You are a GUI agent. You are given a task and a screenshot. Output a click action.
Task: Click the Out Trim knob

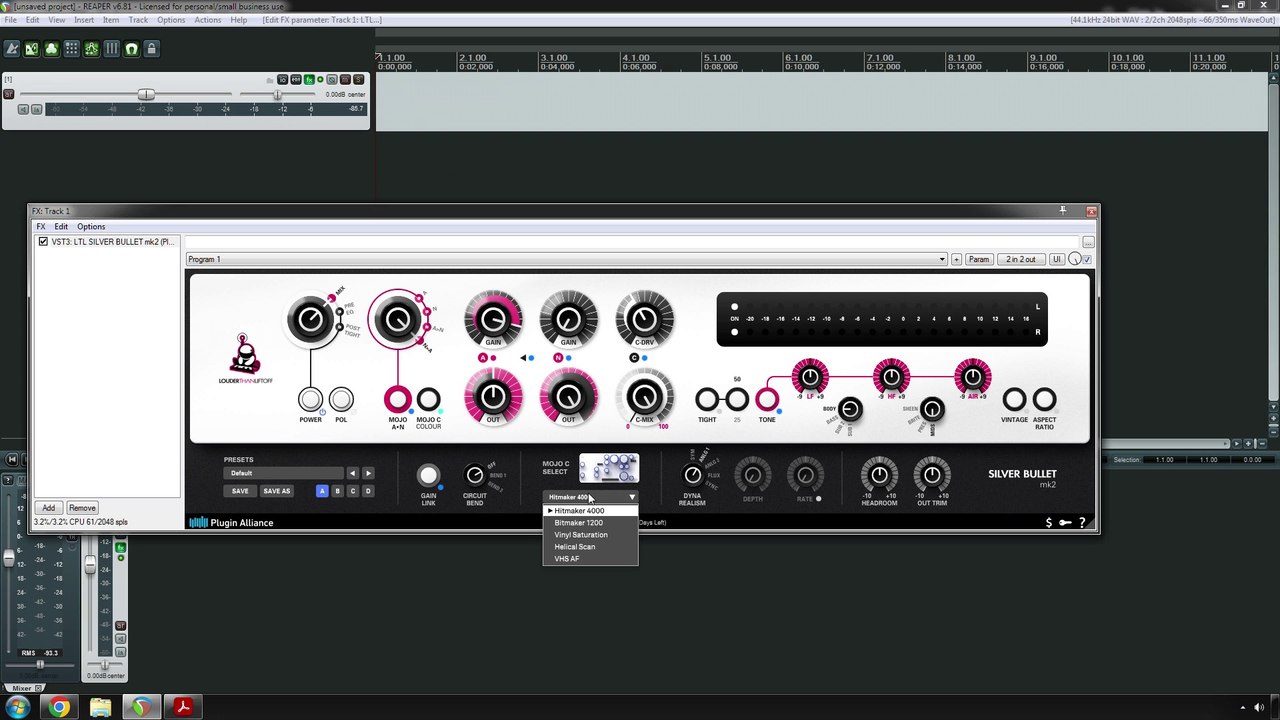931,475
